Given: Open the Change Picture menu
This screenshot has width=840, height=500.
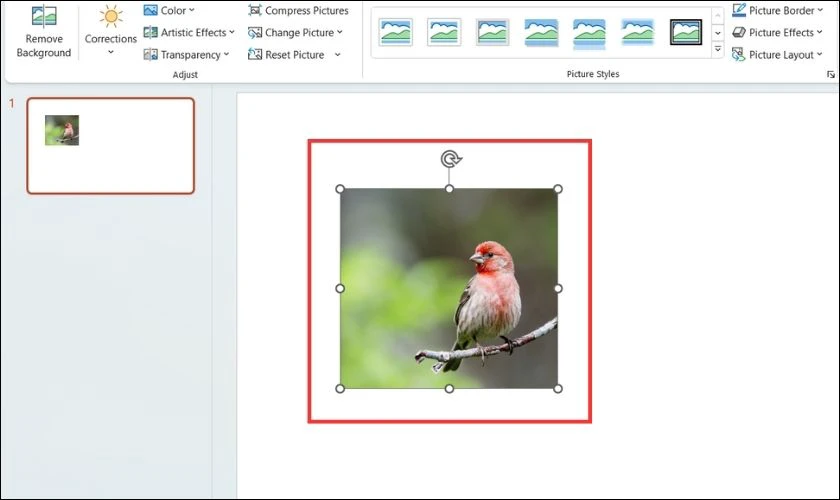Looking at the screenshot, I should pyautogui.click(x=295, y=33).
